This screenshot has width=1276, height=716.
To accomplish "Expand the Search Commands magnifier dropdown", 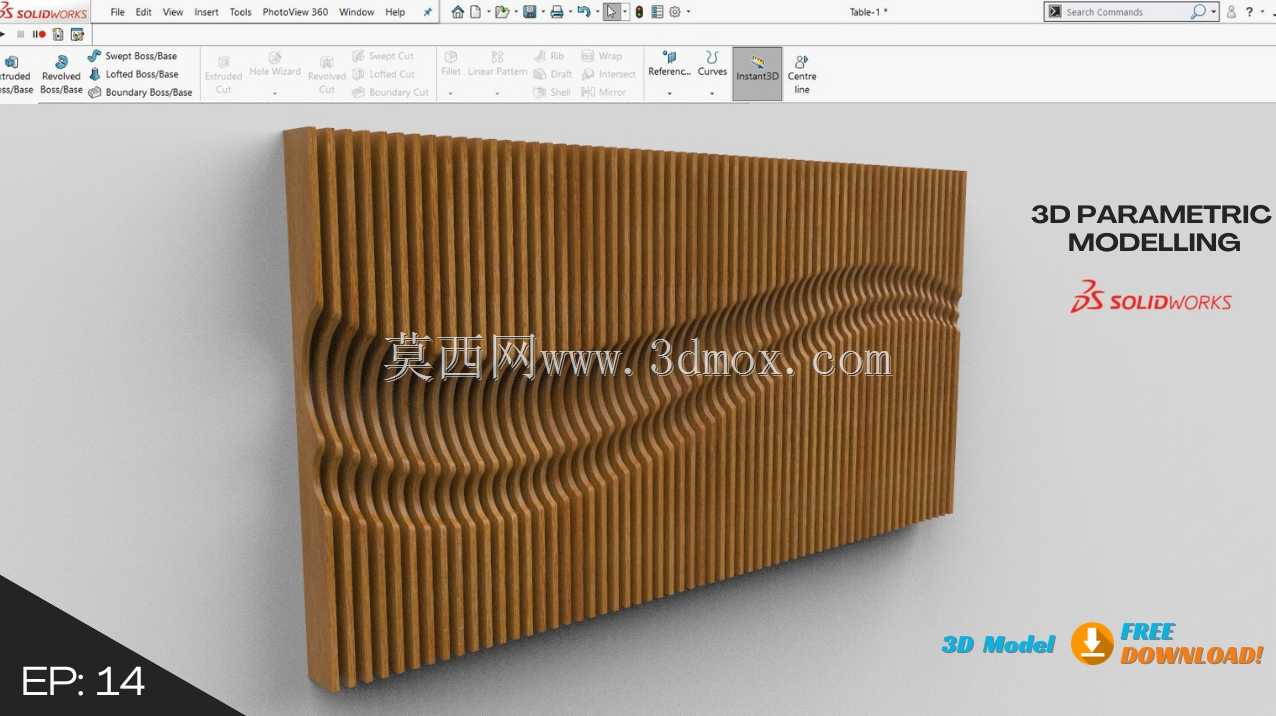I will [x=1214, y=12].
